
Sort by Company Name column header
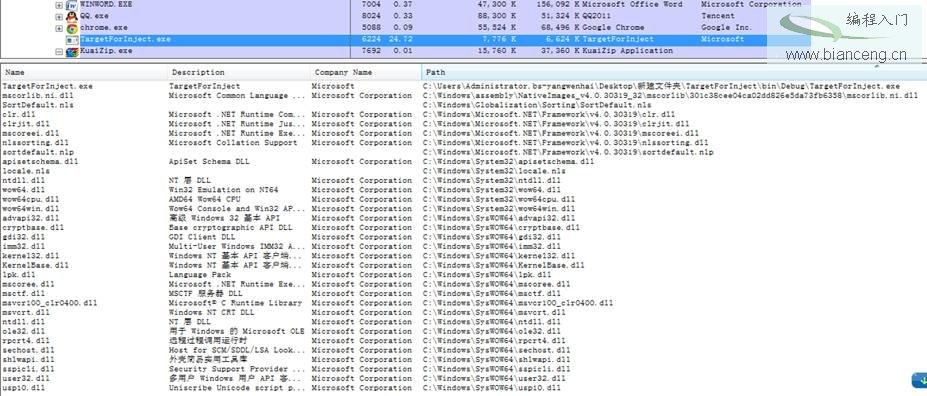coord(366,72)
